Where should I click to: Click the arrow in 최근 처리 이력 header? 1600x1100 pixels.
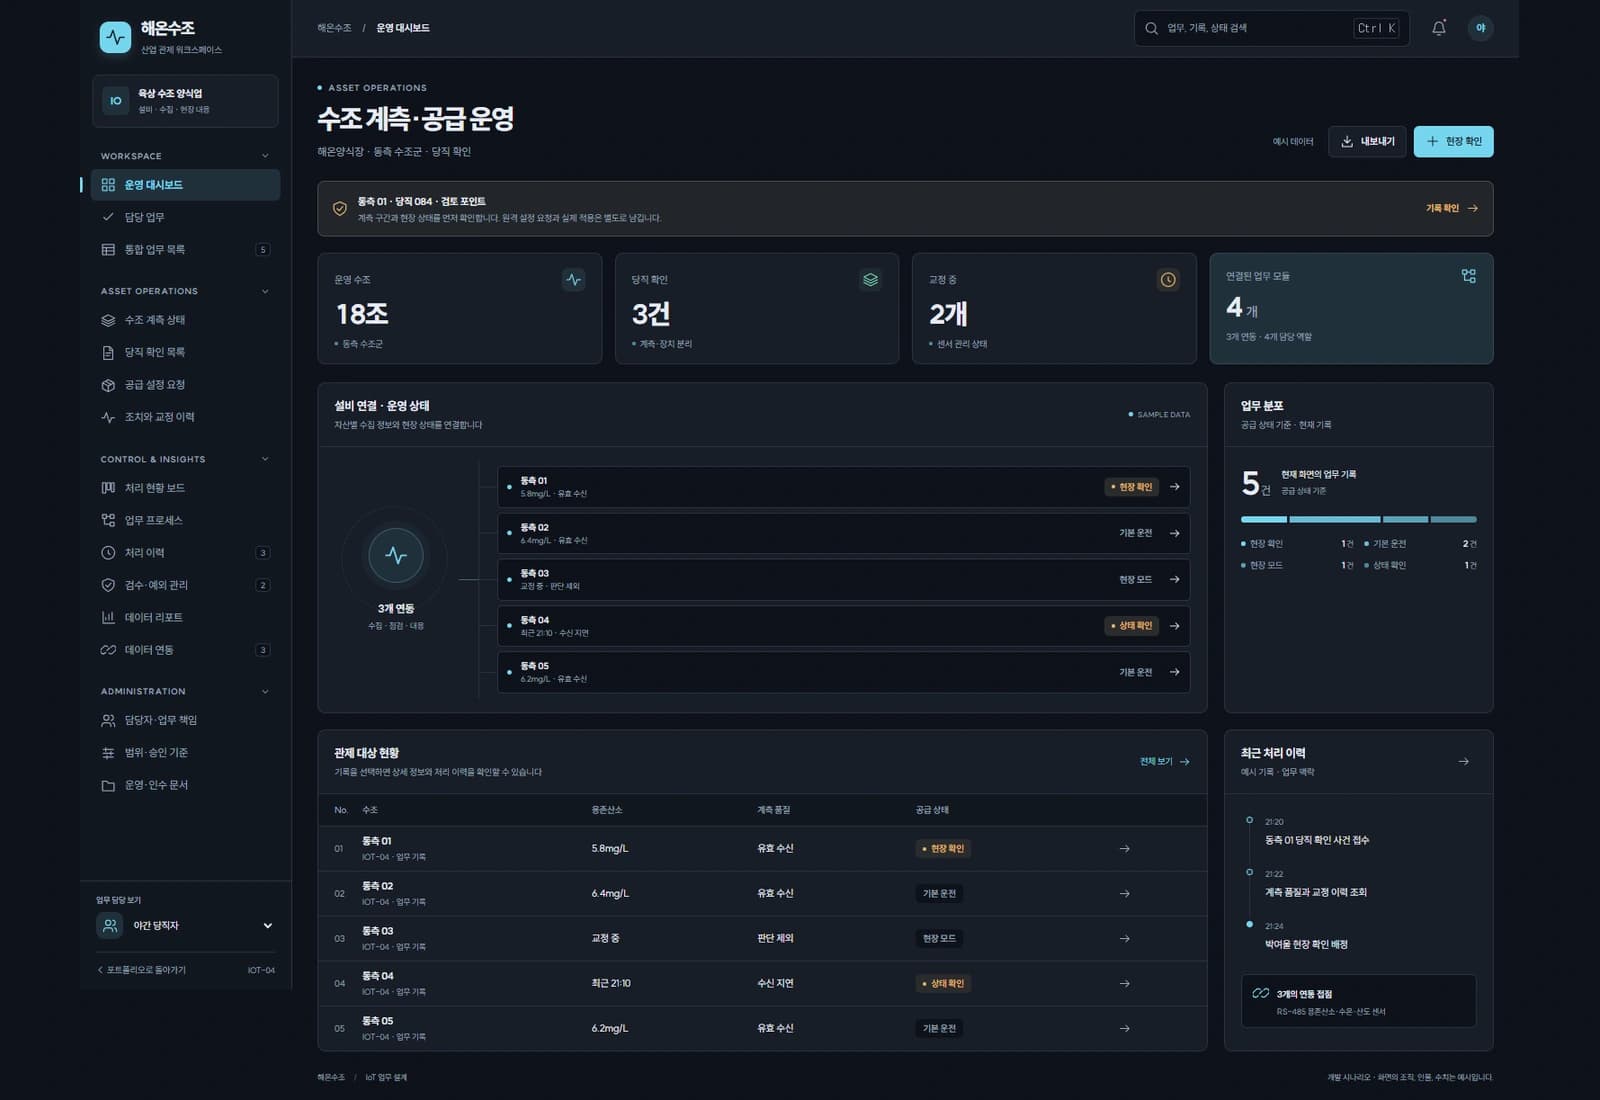tap(1463, 761)
